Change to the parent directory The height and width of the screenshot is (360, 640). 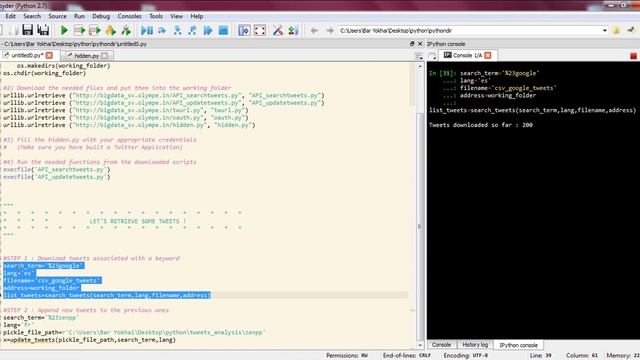(x=631, y=30)
